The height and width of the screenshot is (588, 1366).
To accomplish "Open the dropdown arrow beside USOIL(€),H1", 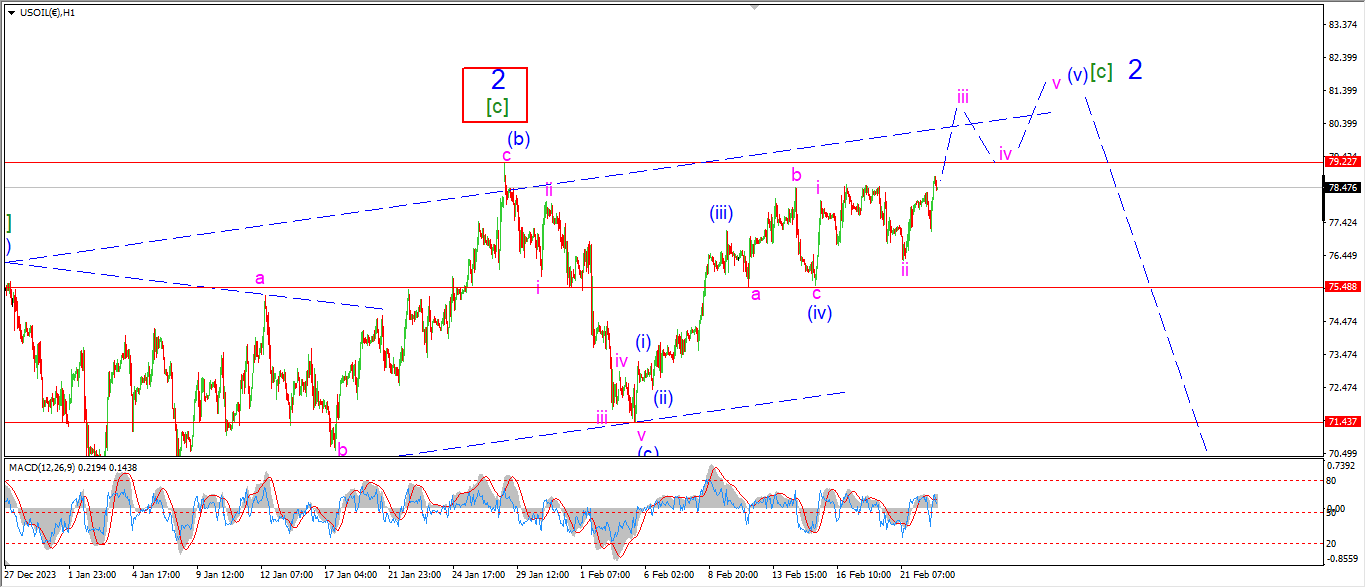I will (x=11, y=12).
